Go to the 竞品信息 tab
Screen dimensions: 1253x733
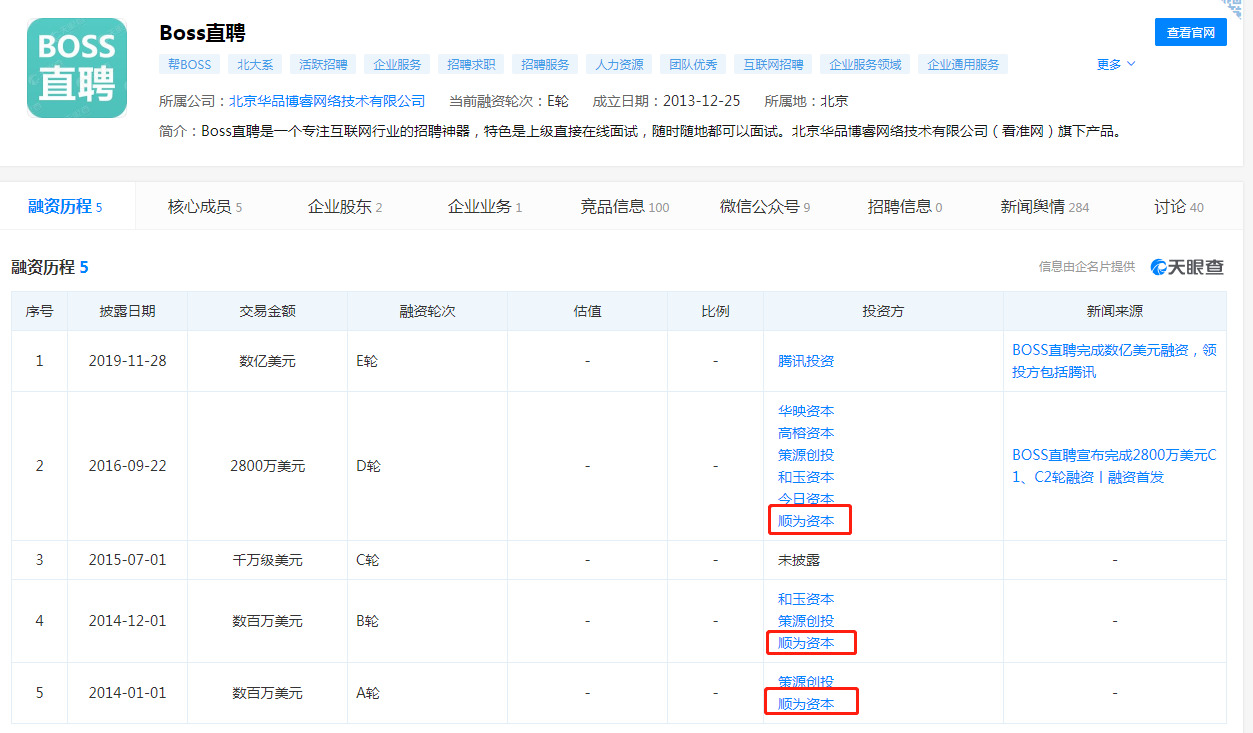[x=625, y=207]
